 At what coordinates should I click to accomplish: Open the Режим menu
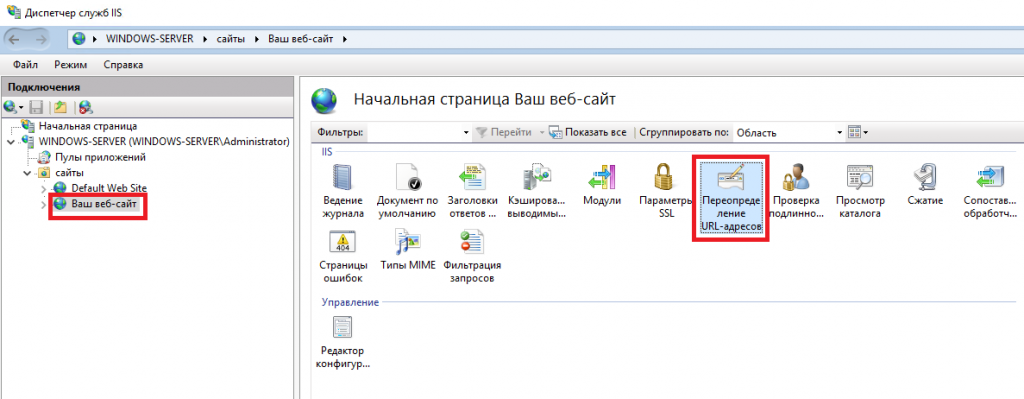click(71, 65)
